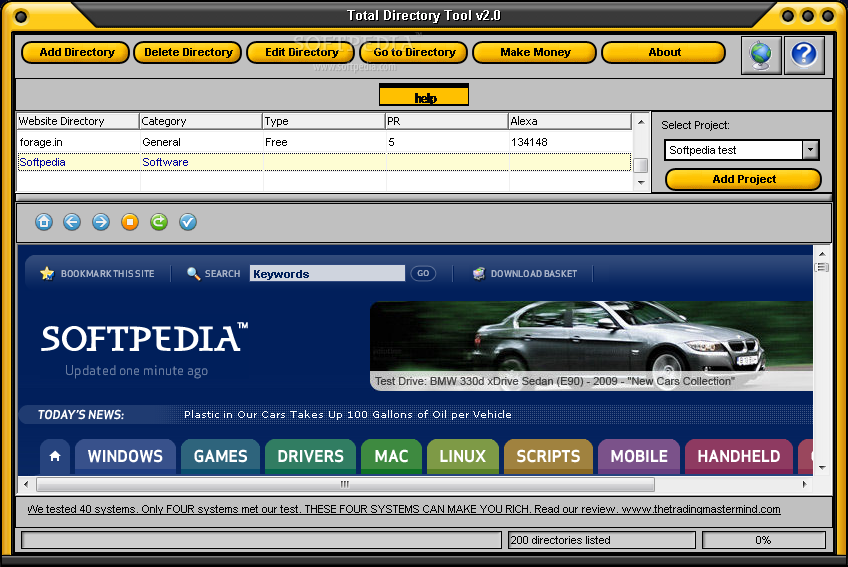Sort by PR column header
The width and height of the screenshot is (848, 567).
pos(447,121)
